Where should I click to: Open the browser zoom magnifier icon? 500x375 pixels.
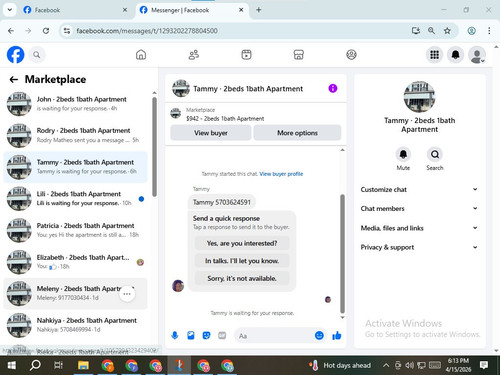431,31
